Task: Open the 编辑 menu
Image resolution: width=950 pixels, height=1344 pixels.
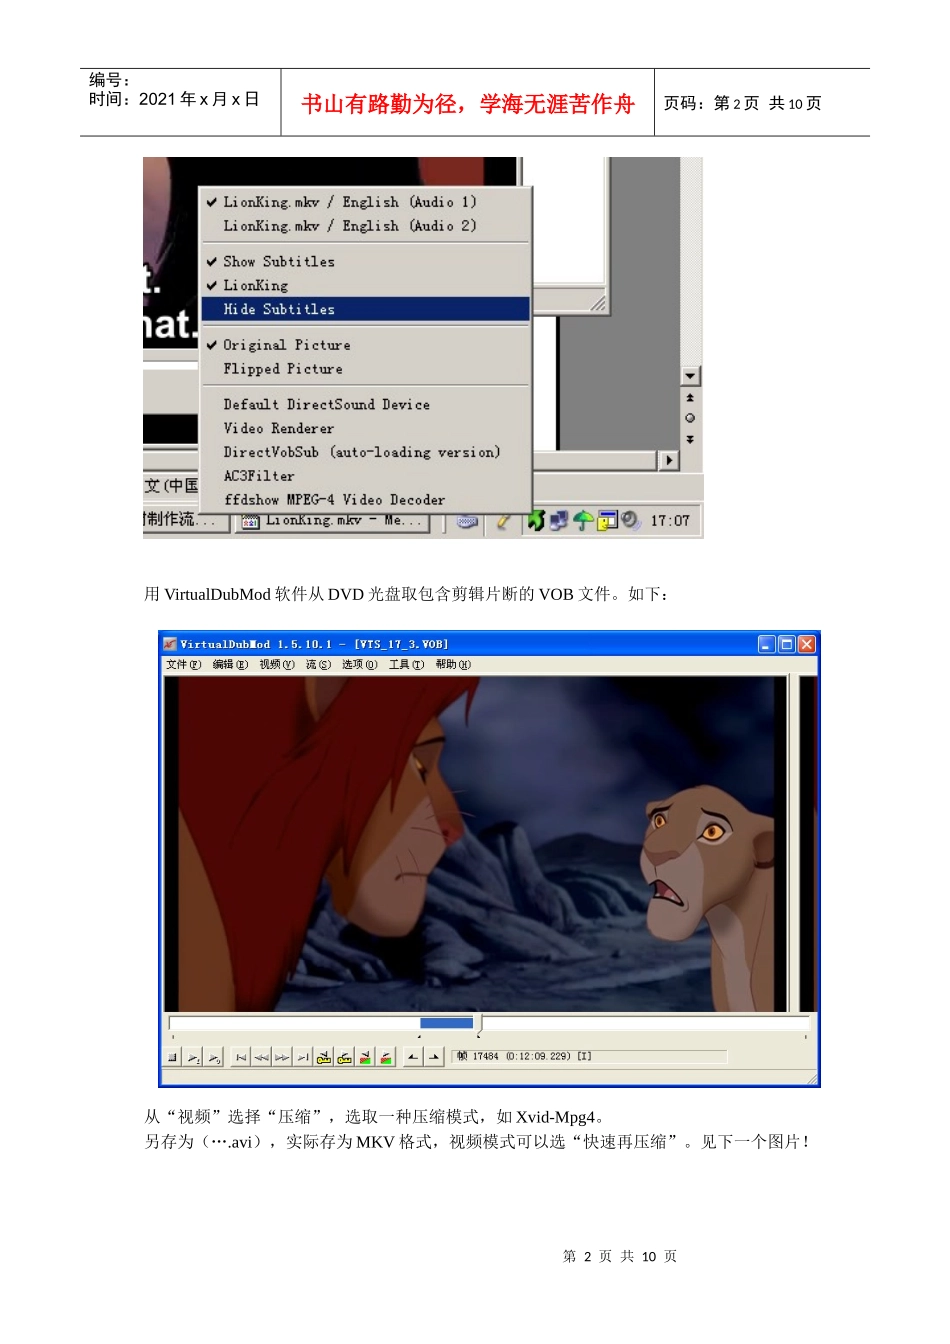Action: [230, 665]
